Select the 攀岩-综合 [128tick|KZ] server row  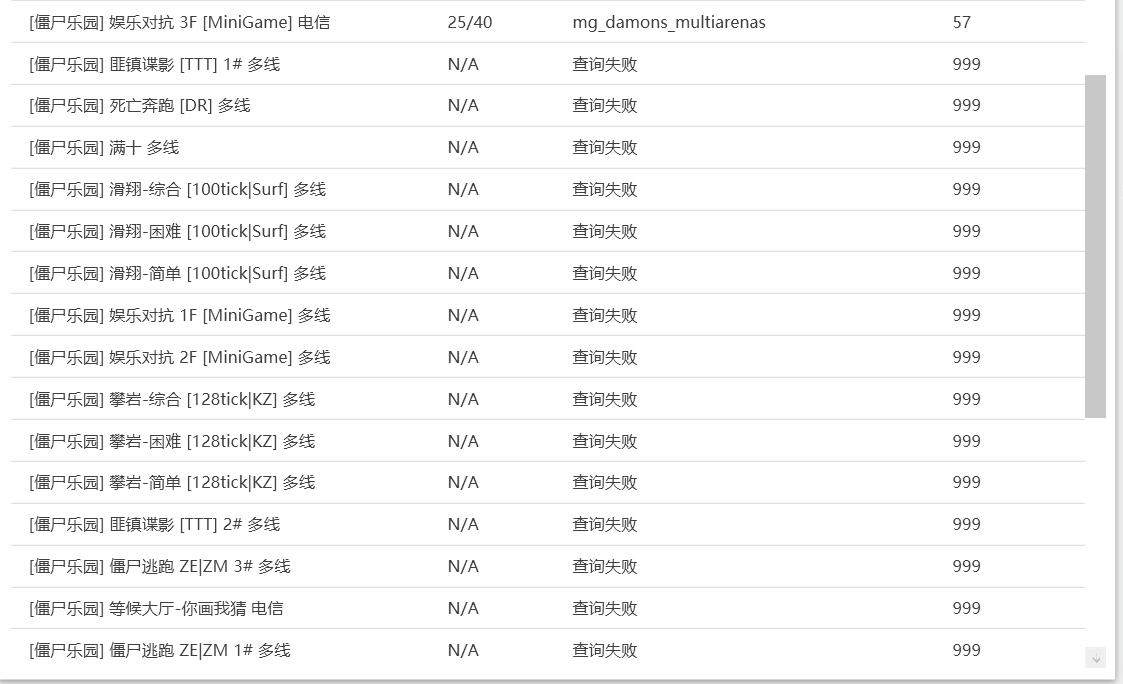pos(172,399)
